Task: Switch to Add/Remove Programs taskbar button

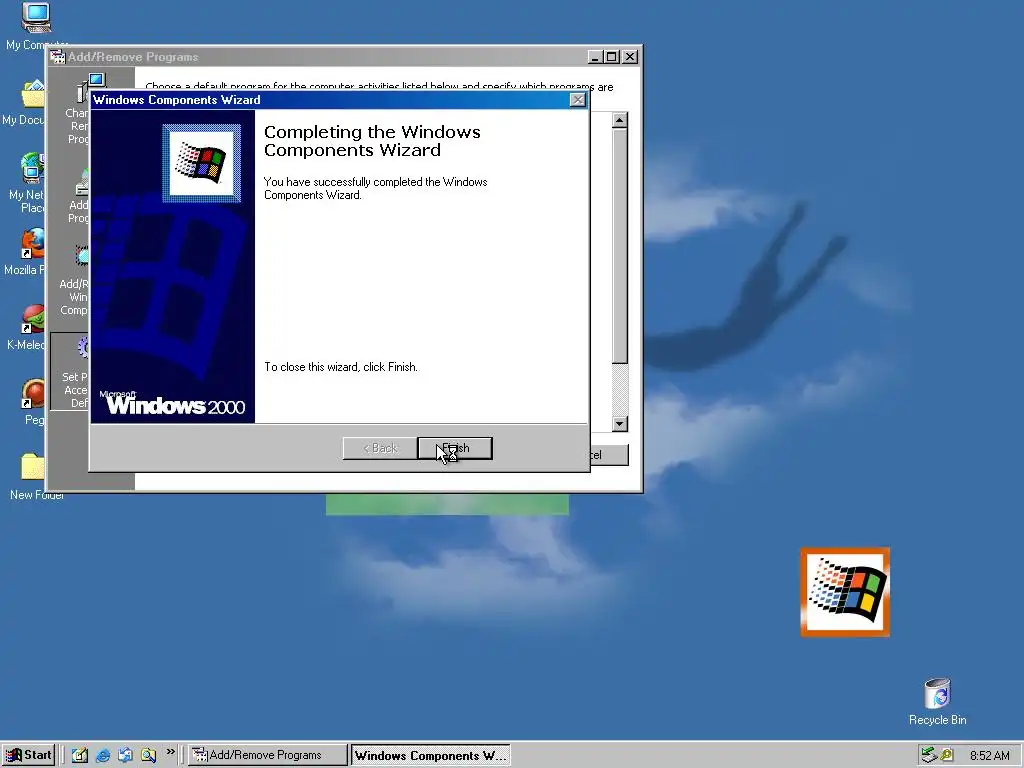Action: (268, 755)
